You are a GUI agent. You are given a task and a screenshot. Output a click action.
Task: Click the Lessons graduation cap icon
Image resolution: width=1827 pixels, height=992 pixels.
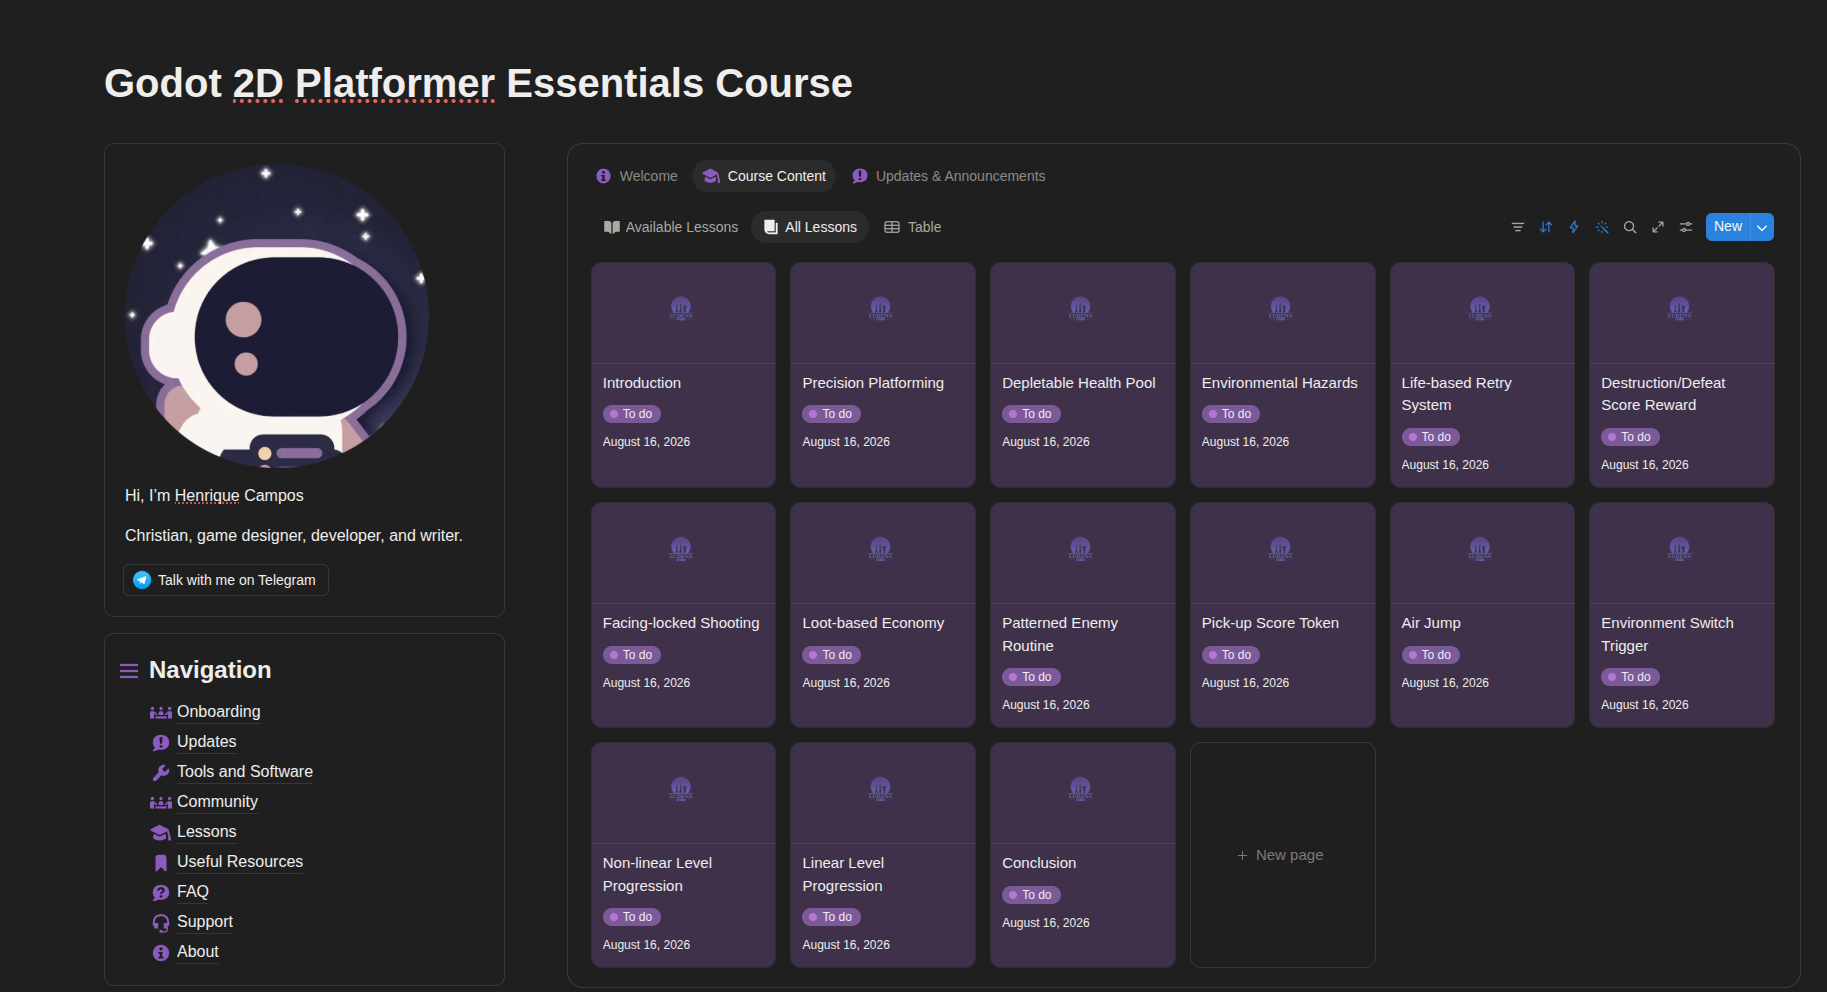click(x=161, y=832)
